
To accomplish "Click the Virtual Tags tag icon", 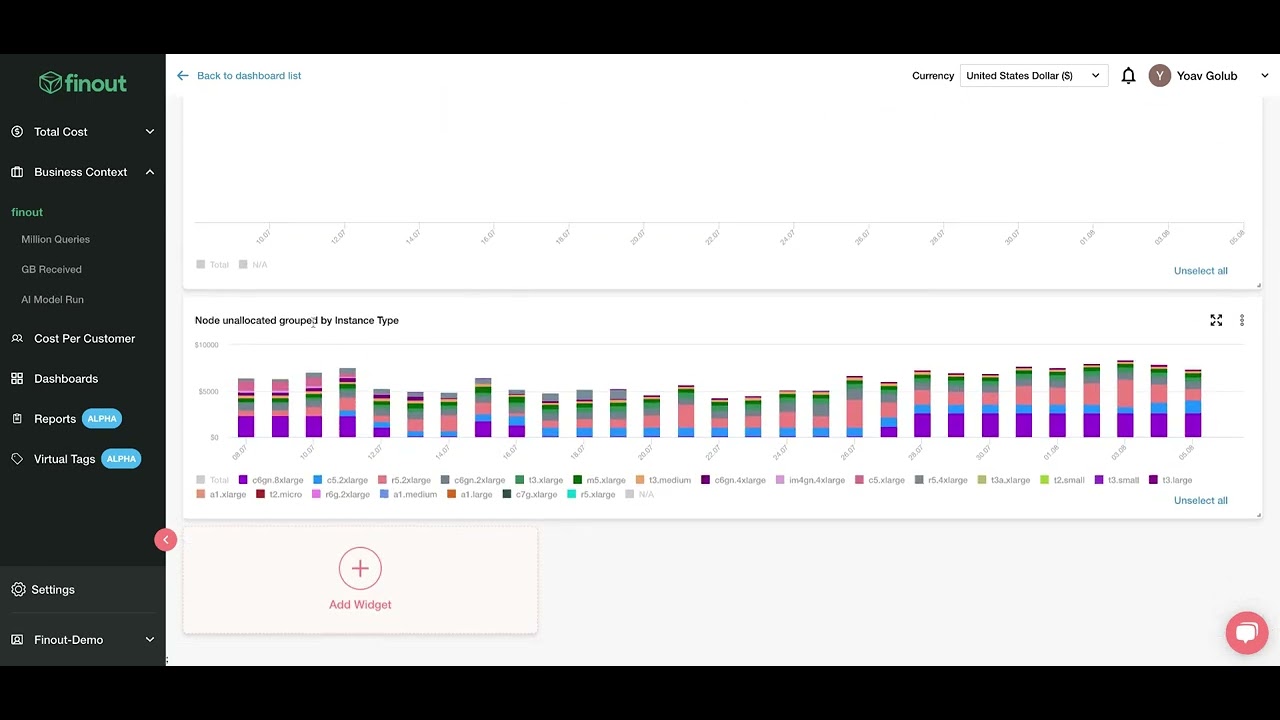I will 17,459.
